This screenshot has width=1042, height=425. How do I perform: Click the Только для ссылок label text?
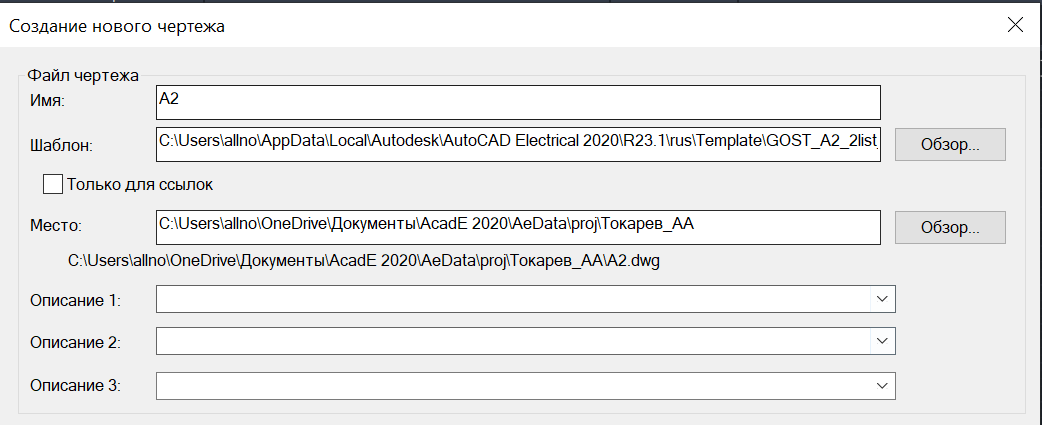click(x=140, y=185)
